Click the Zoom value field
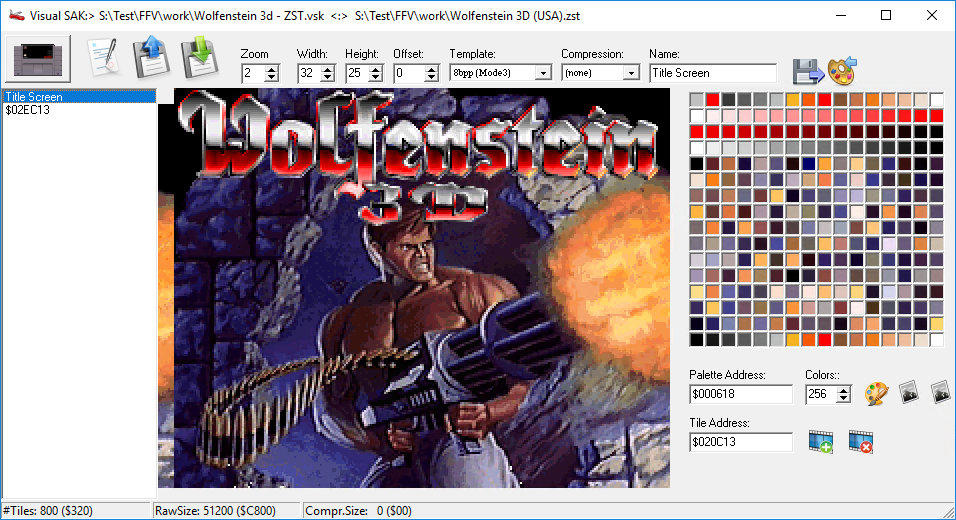This screenshot has height=520, width=956. coord(253,73)
